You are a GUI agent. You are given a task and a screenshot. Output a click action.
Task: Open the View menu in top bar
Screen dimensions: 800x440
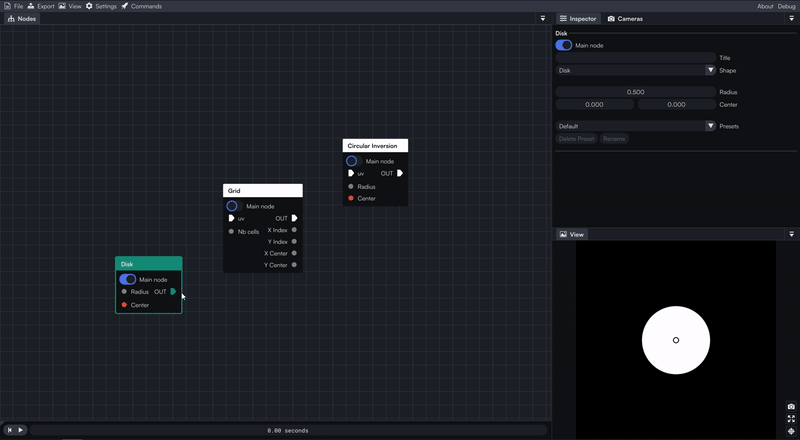click(x=70, y=6)
